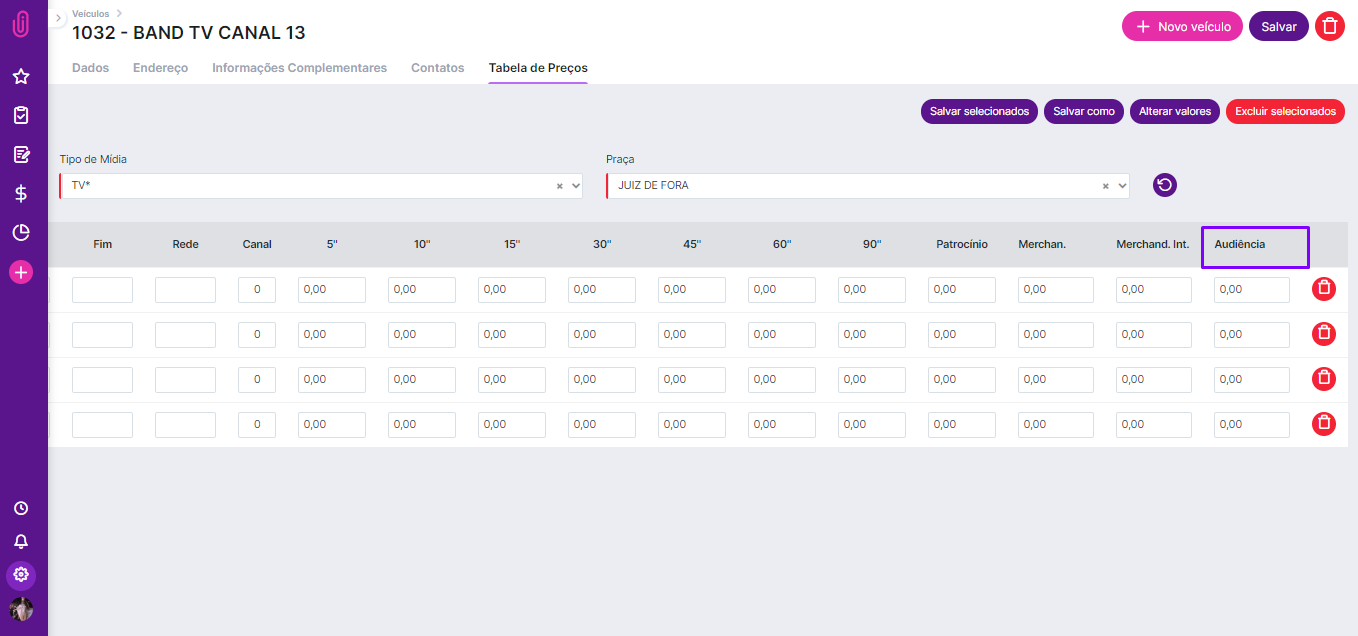
Task: Open the Informações Complementares tab
Action: pyautogui.click(x=299, y=68)
